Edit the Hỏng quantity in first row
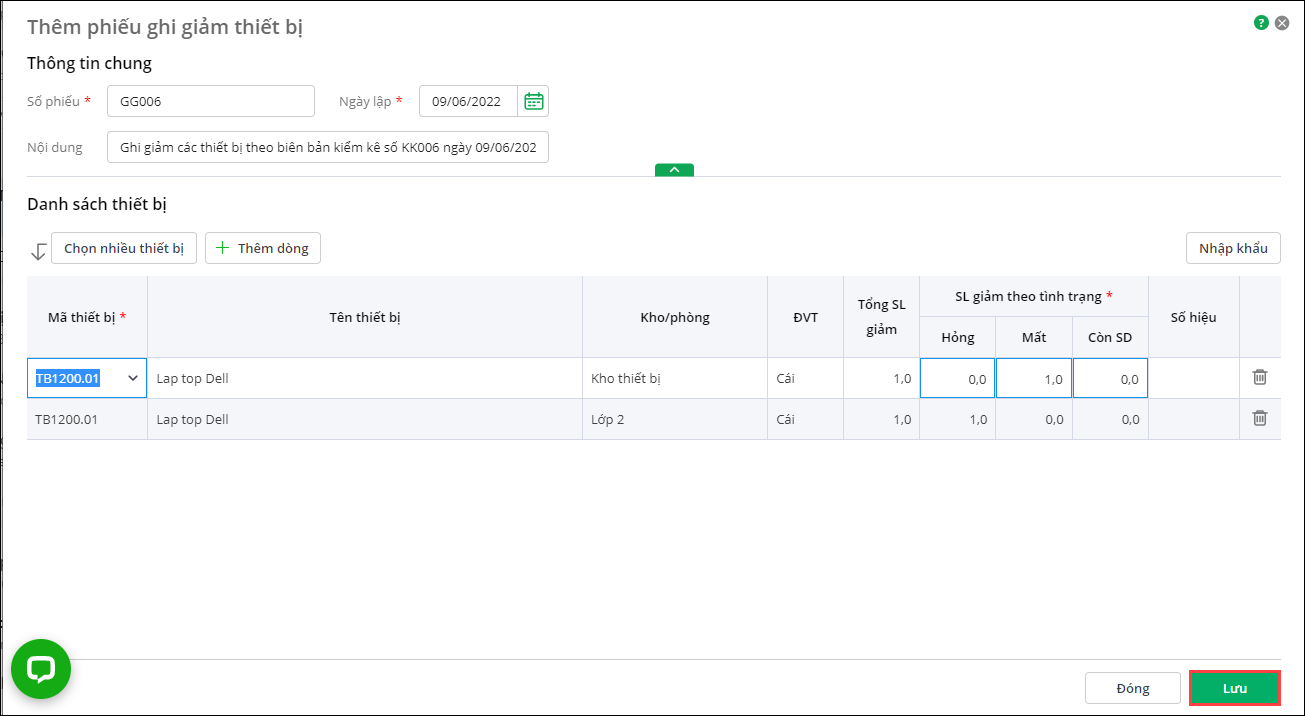Viewport: 1305px width, 716px height. point(957,379)
